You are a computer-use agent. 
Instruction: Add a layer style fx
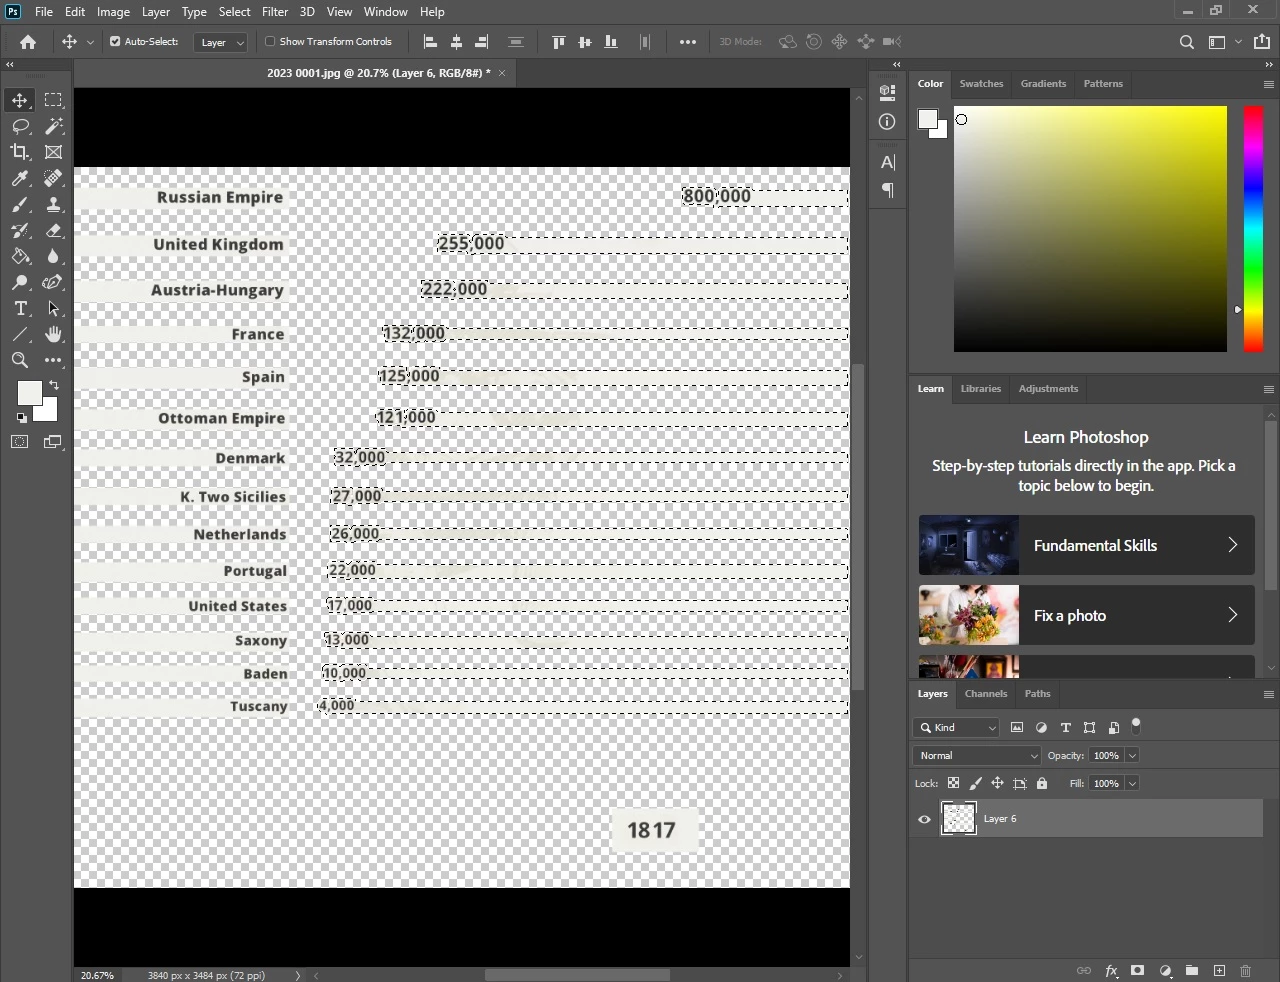click(x=1111, y=970)
